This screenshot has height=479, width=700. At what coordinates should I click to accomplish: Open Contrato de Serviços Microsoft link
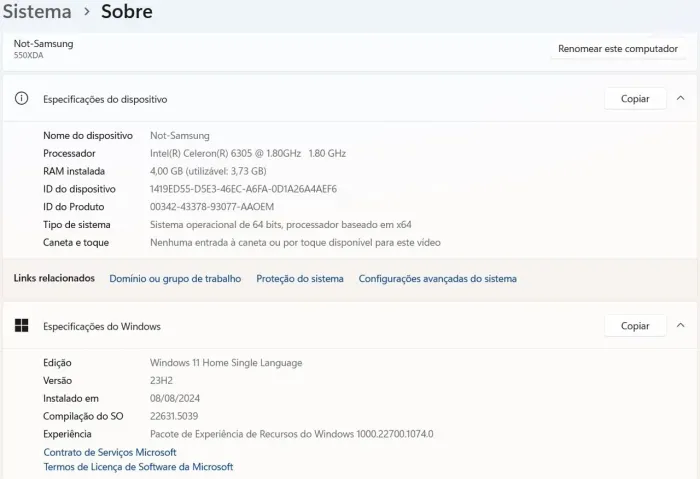point(110,452)
